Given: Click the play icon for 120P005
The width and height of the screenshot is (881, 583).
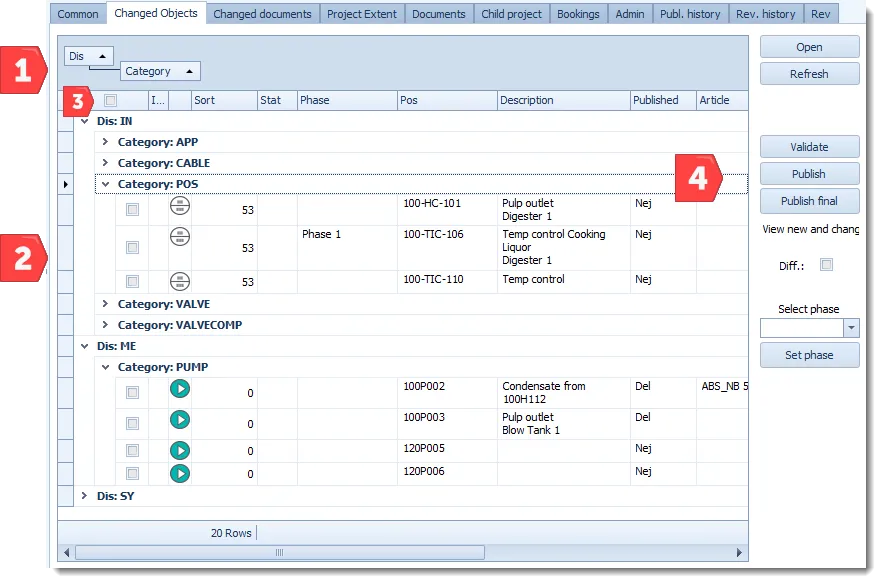Looking at the screenshot, I should pyautogui.click(x=180, y=450).
